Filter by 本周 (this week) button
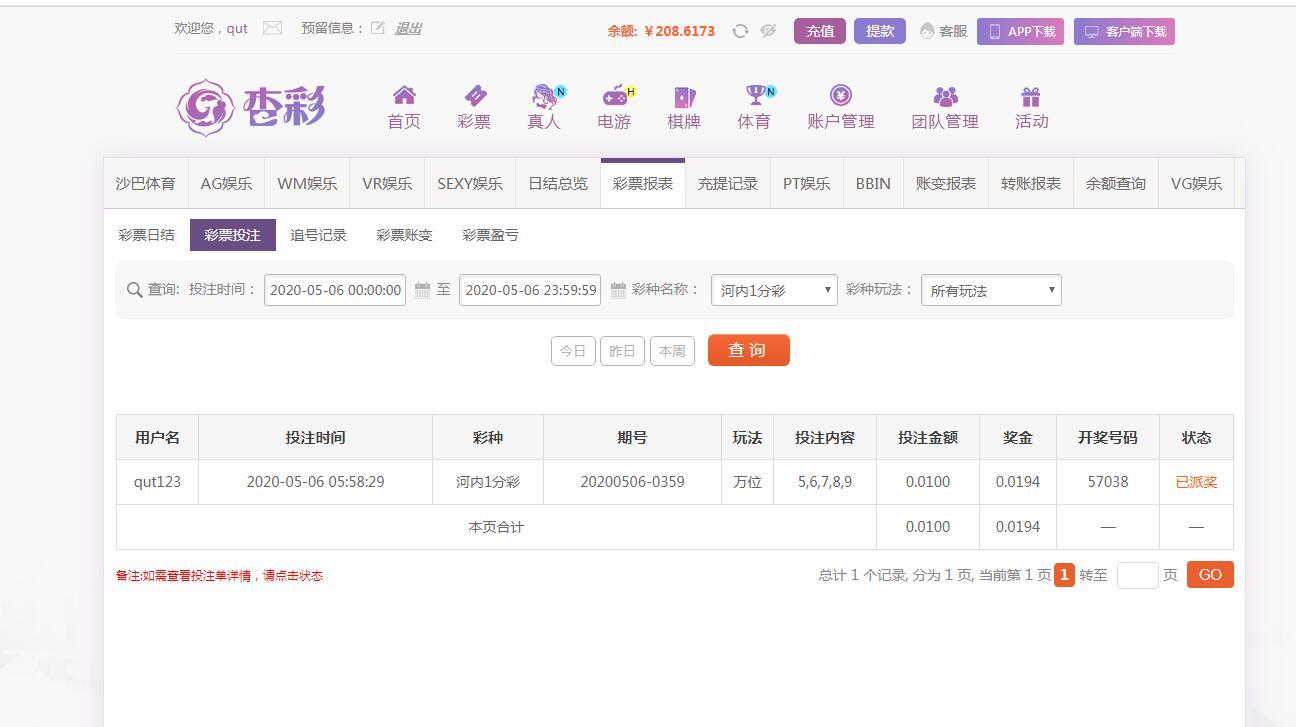The image size is (1296, 727). 672,351
